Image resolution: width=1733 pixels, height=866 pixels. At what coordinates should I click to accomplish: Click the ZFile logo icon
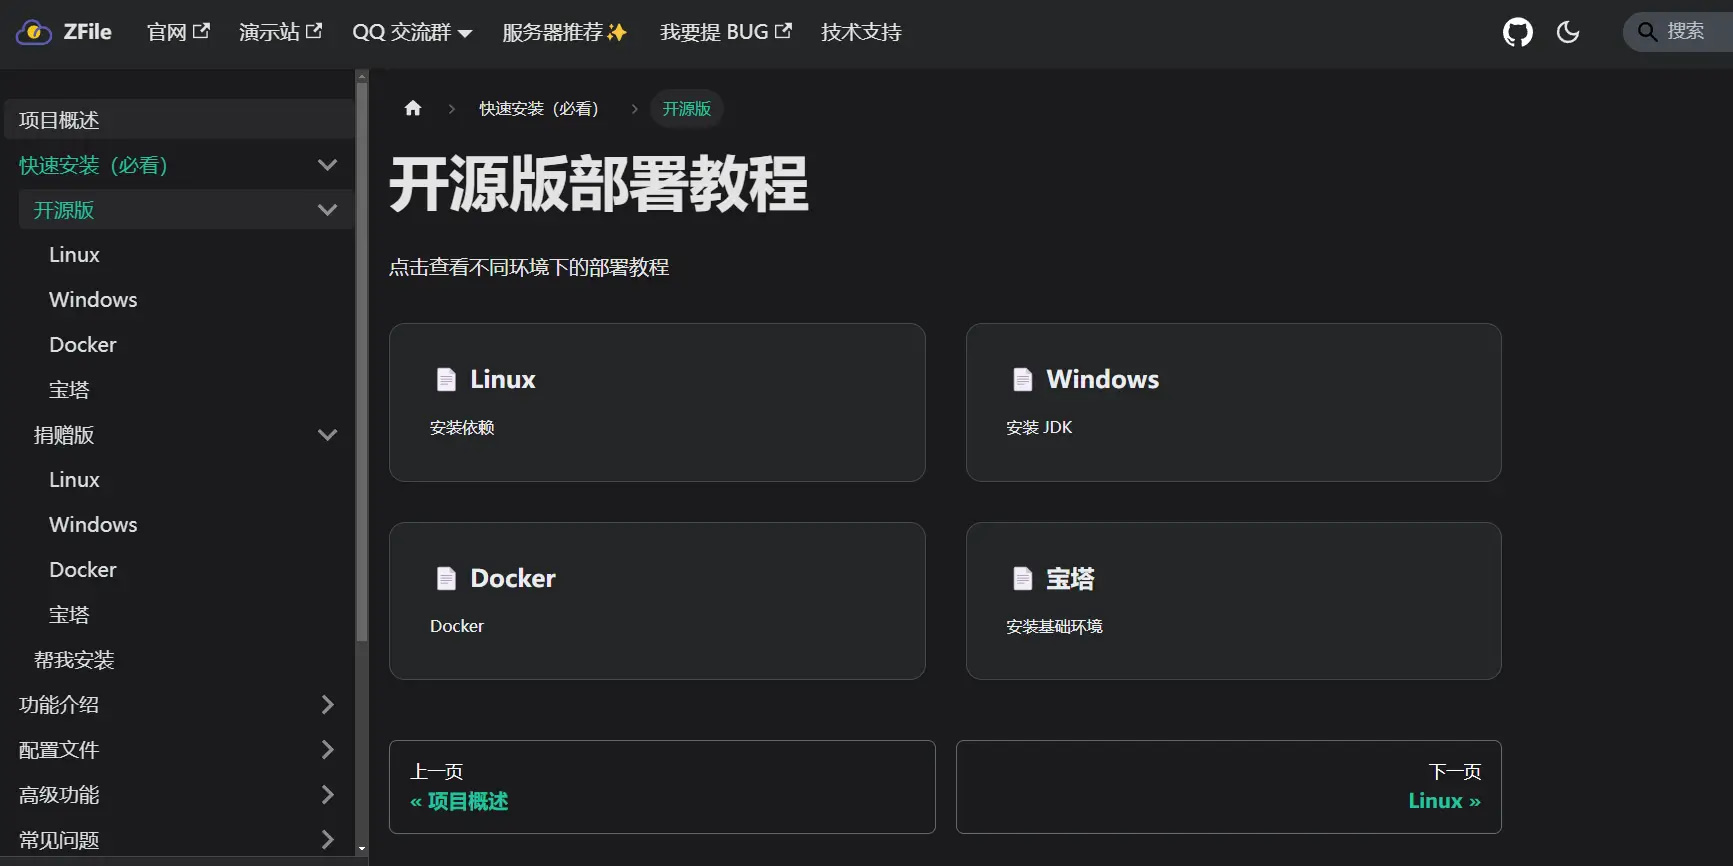[33, 33]
